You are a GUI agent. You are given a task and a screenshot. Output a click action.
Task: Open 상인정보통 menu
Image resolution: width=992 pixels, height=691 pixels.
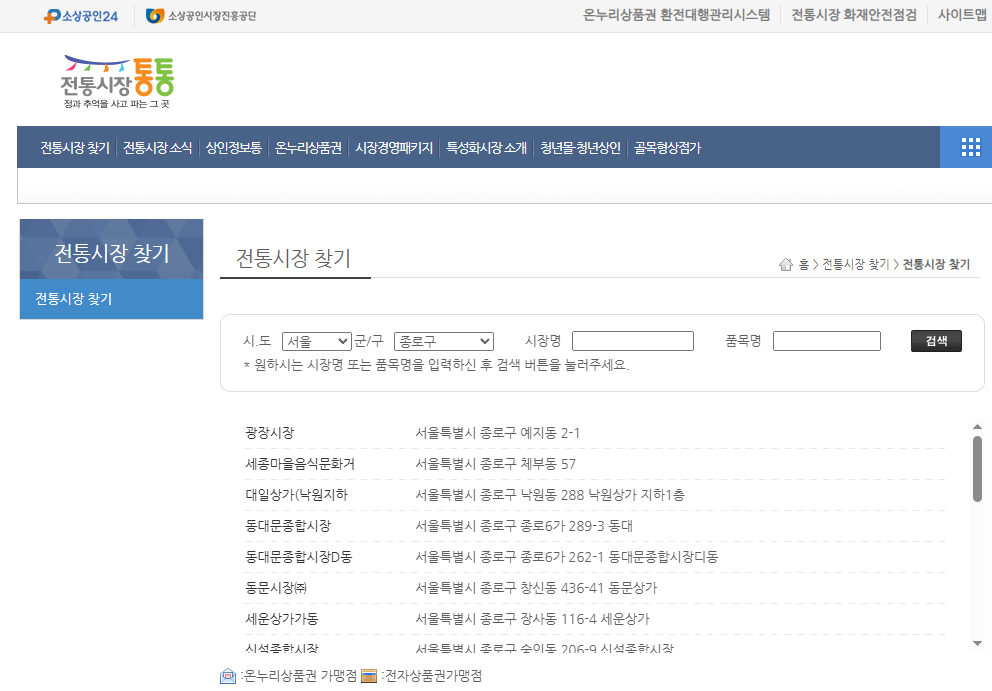click(233, 147)
